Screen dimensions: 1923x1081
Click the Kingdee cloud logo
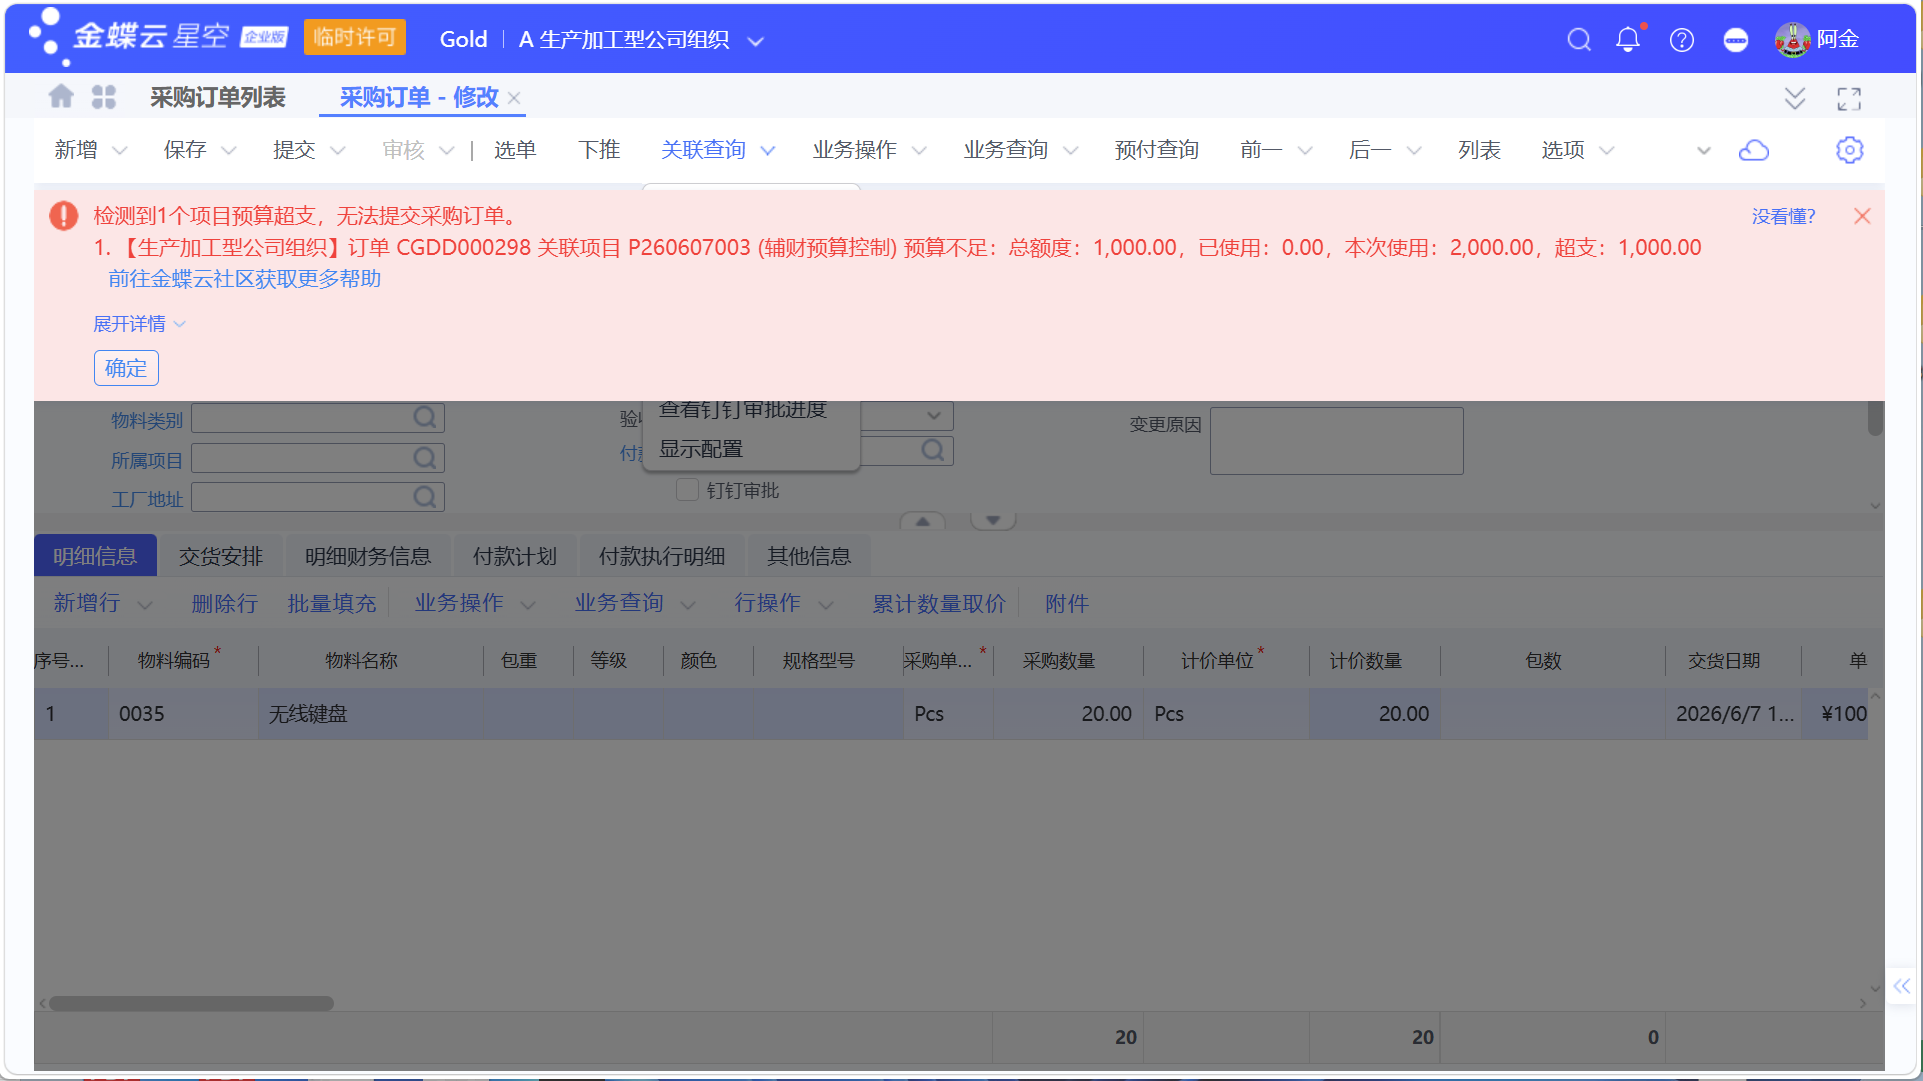pos(158,38)
